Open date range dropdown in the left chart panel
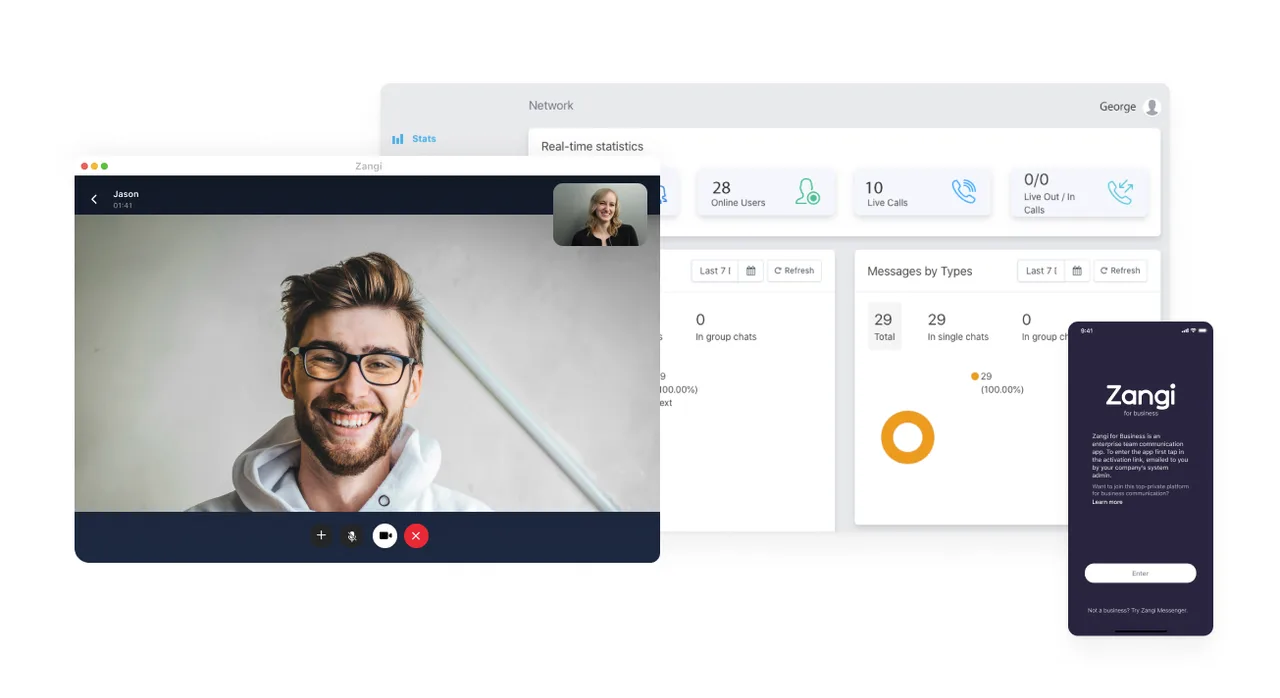 click(x=716, y=271)
